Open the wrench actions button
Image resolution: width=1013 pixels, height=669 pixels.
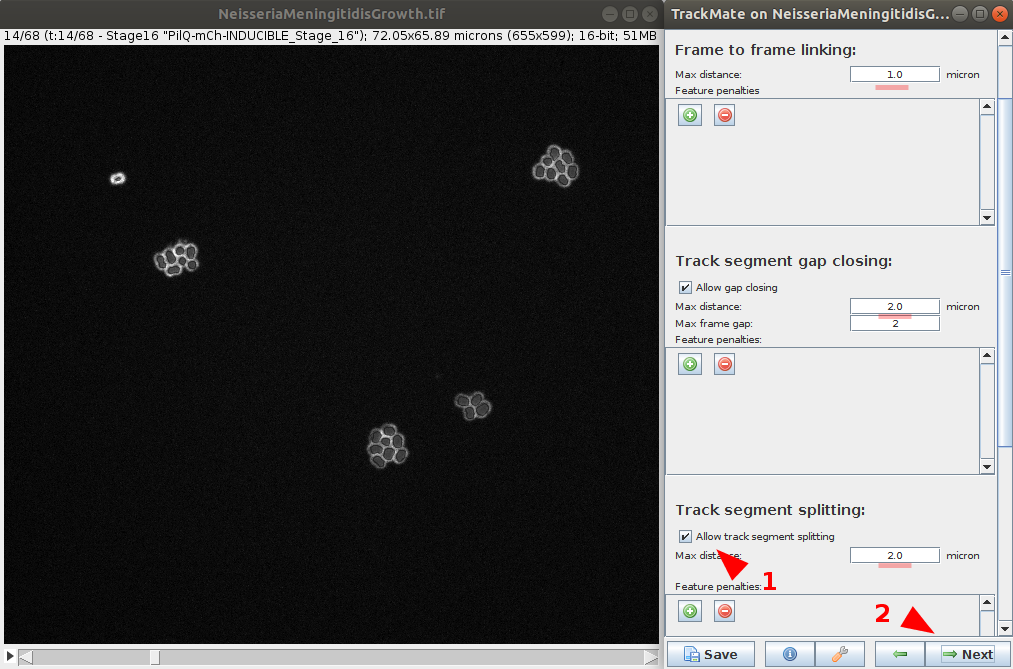(840, 654)
